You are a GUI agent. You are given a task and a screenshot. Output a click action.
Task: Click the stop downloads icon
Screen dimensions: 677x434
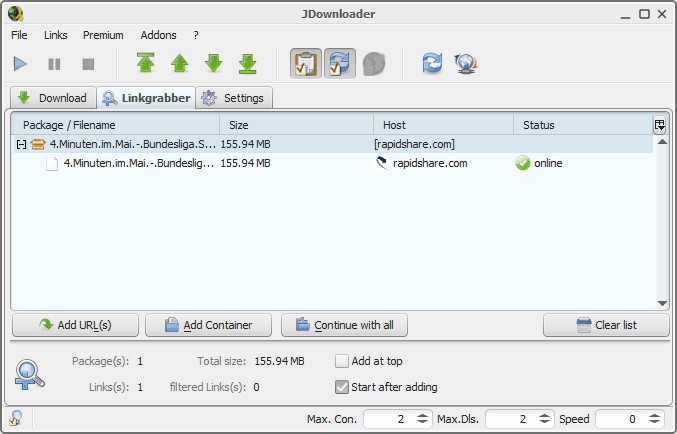pyautogui.click(x=88, y=64)
